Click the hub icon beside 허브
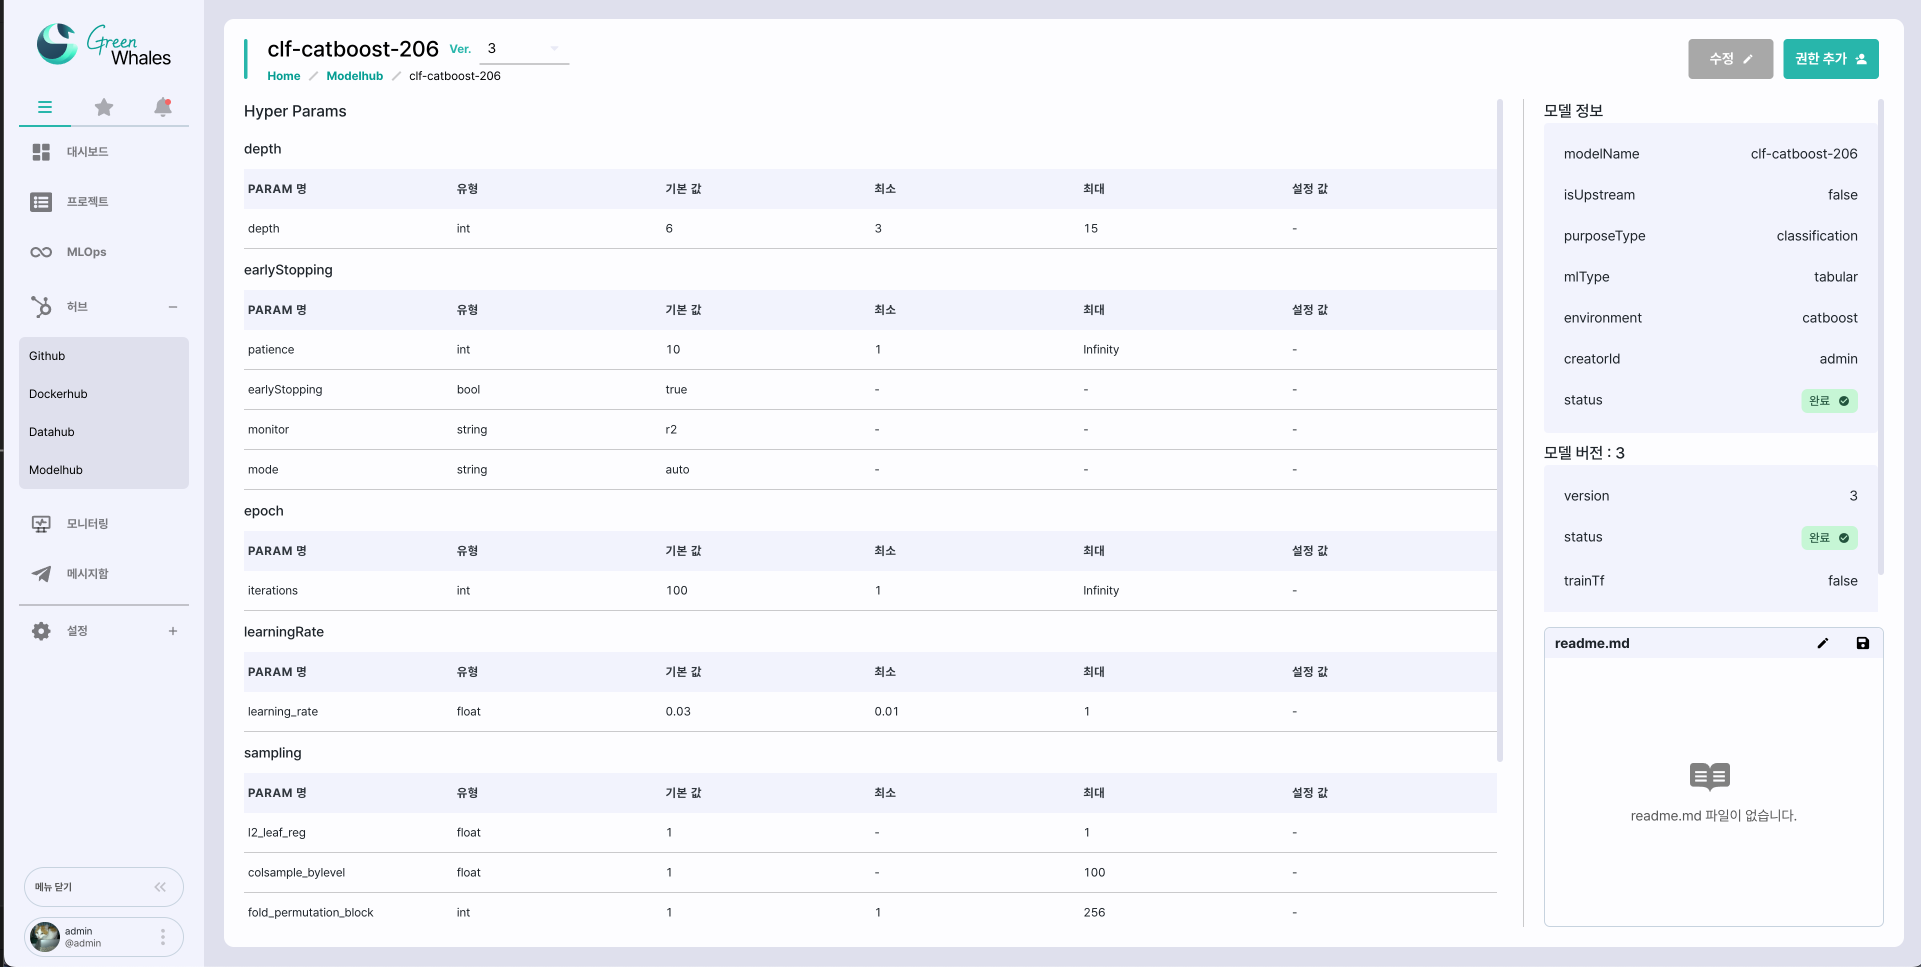This screenshot has width=1921, height=967. point(41,307)
